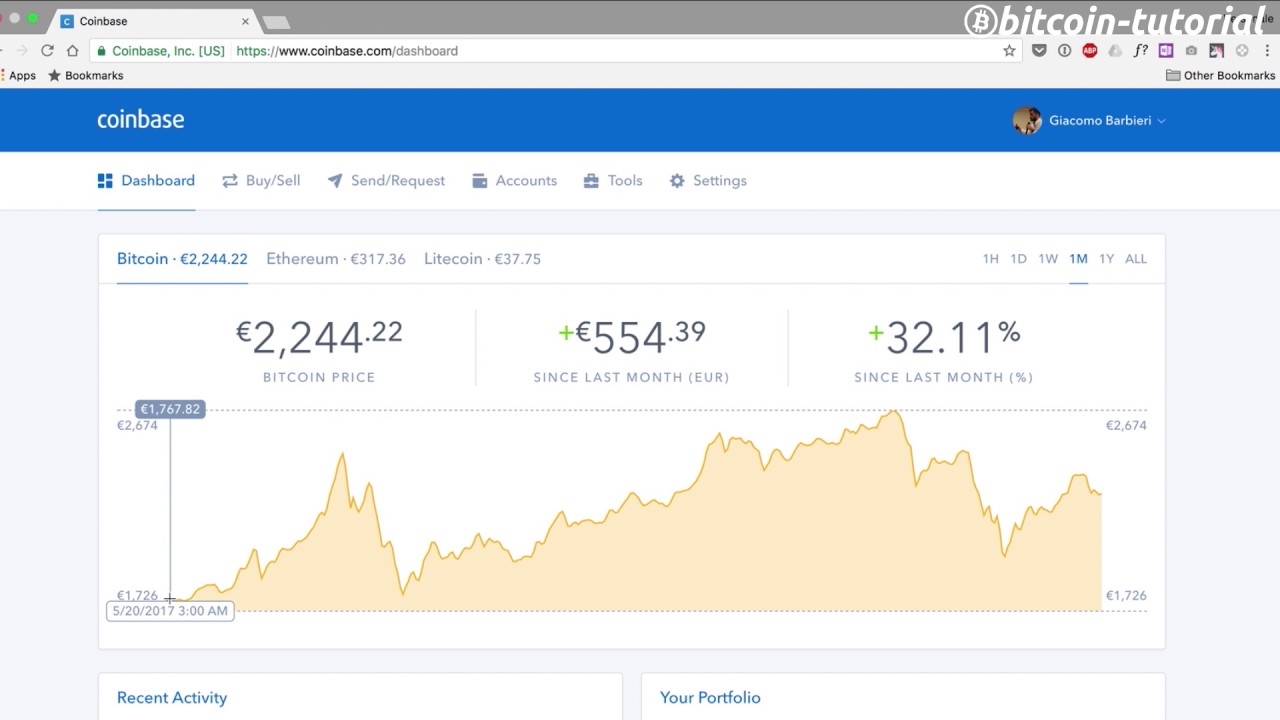The width and height of the screenshot is (1280, 720).
Task: Click the Coinbase logo in the header
Action: pos(140,119)
